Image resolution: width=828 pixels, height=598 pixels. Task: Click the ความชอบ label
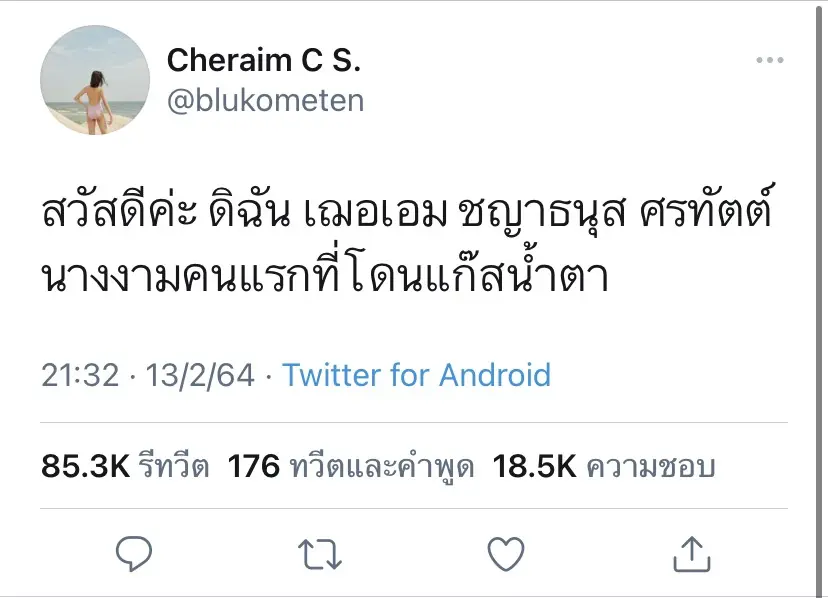click(x=650, y=467)
